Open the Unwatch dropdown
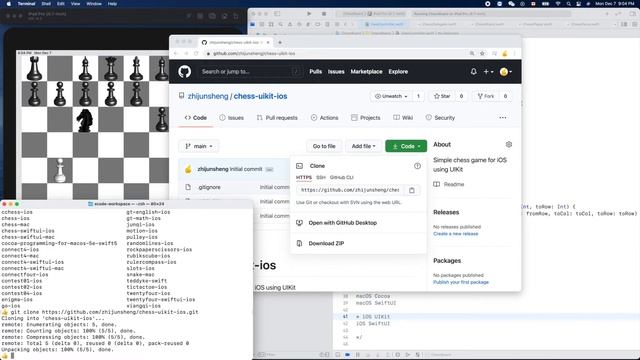This screenshot has width=640, height=360. coord(391,96)
